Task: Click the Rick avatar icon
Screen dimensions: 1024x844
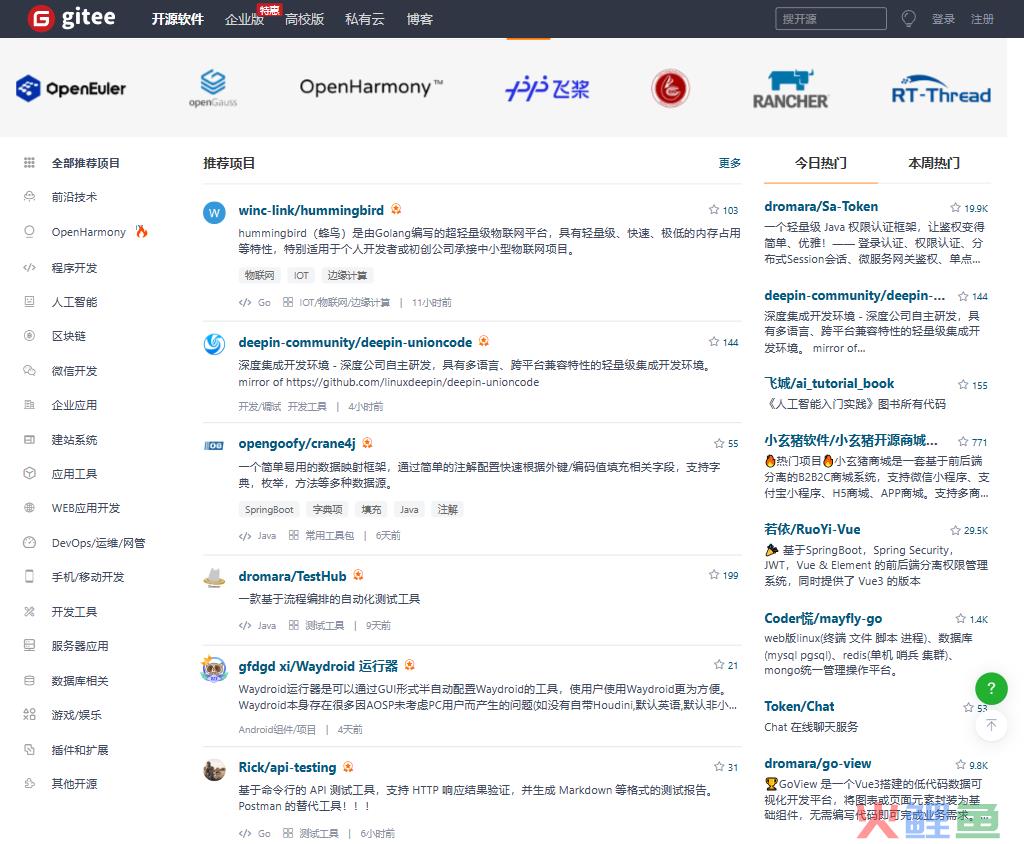Action: click(214, 770)
